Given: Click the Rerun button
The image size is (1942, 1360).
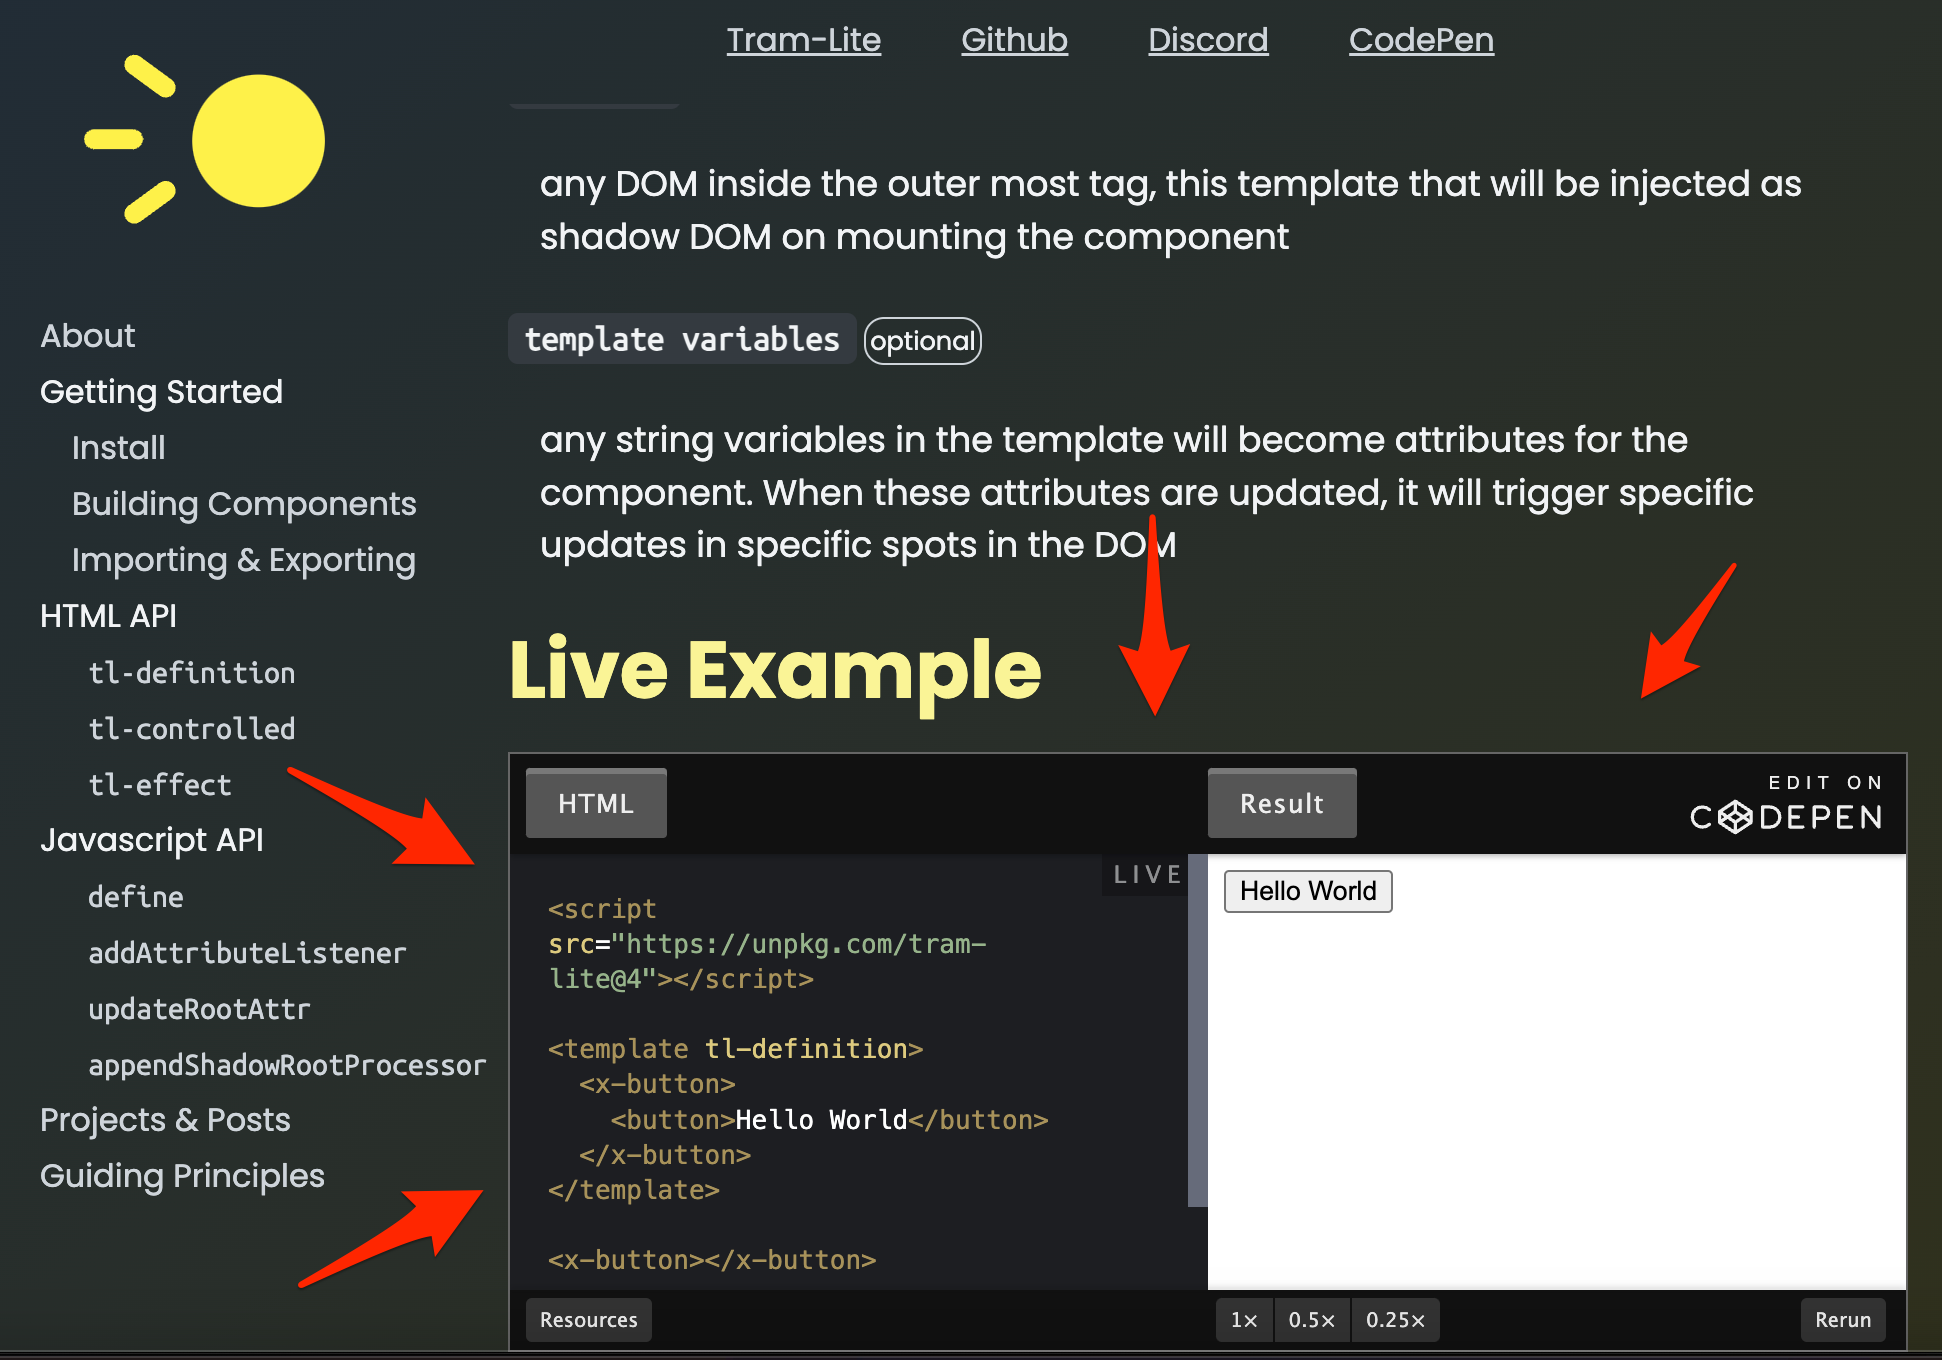Looking at the screenshot, I should pos(1843,1319).
